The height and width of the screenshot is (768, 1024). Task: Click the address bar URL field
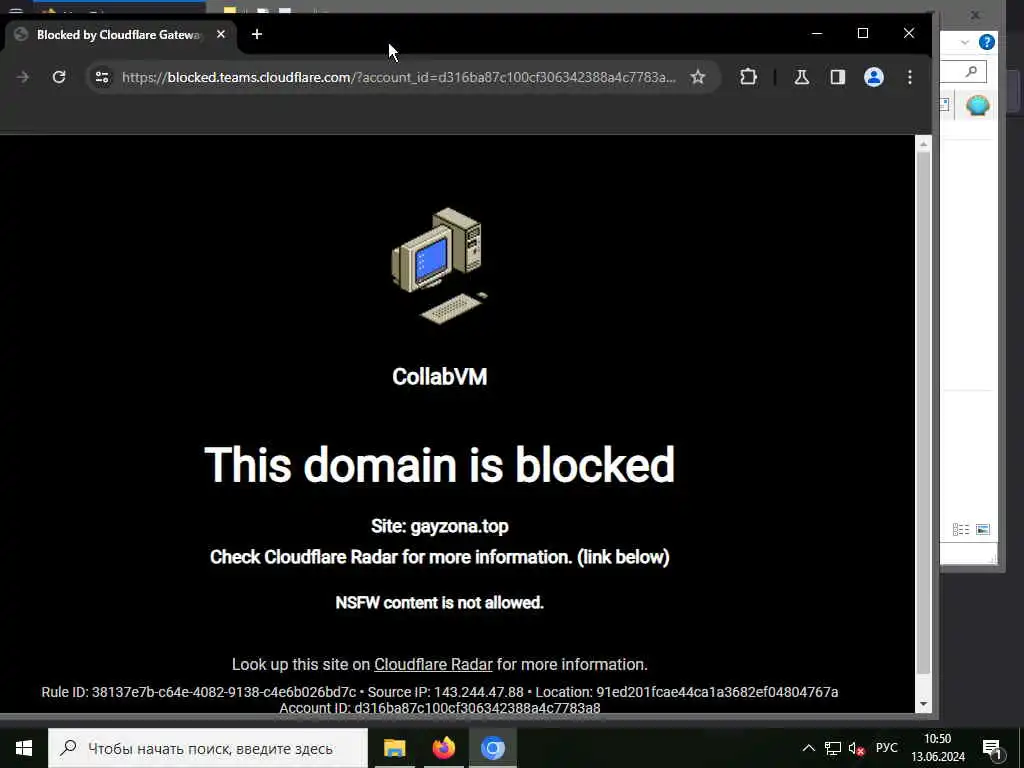coord(398,77)
